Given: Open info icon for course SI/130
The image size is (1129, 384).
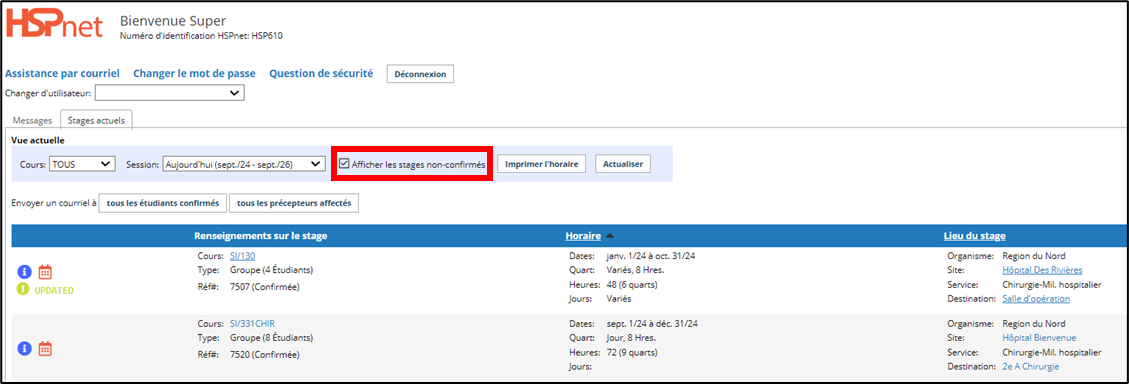Looking at the screenshot, I should tap(24, 272).
